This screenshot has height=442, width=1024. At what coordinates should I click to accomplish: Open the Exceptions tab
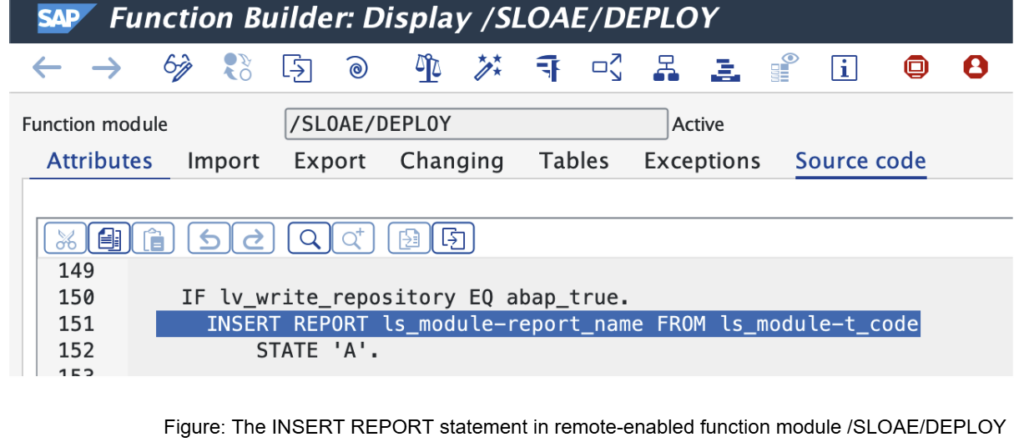[702, 161]
